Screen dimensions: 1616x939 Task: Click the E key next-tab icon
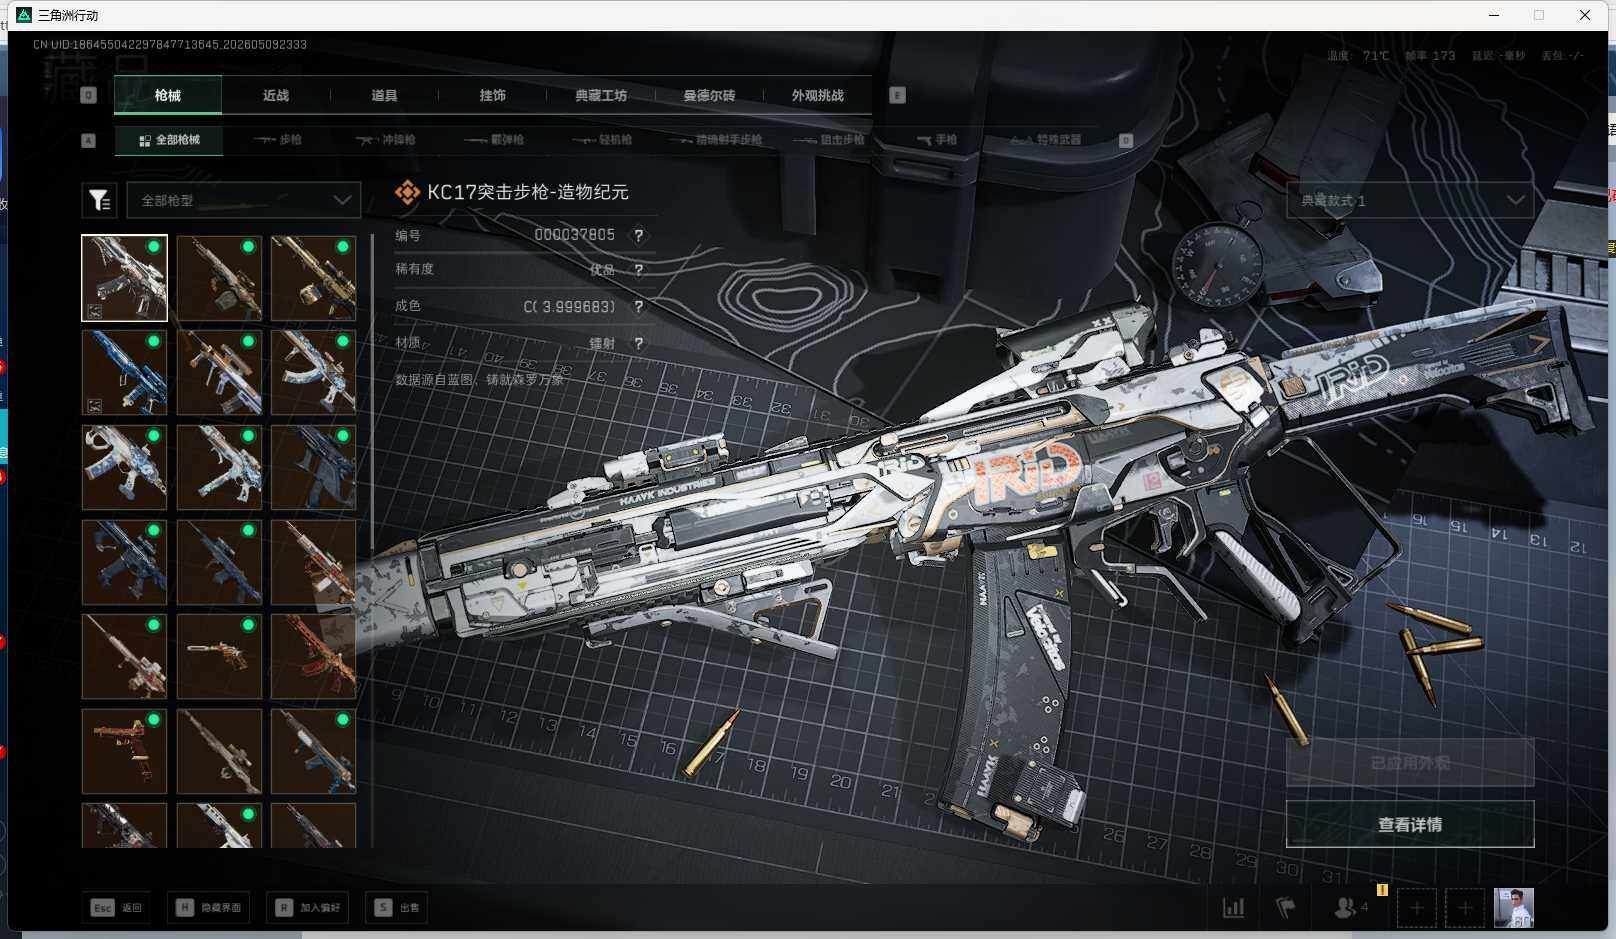click(x=897, y=95)
